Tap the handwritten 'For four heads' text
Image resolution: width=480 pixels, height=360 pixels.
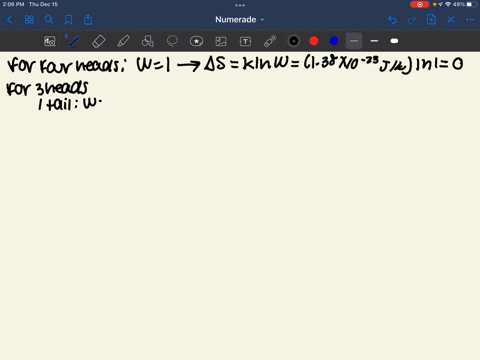[x=66, y=65]
